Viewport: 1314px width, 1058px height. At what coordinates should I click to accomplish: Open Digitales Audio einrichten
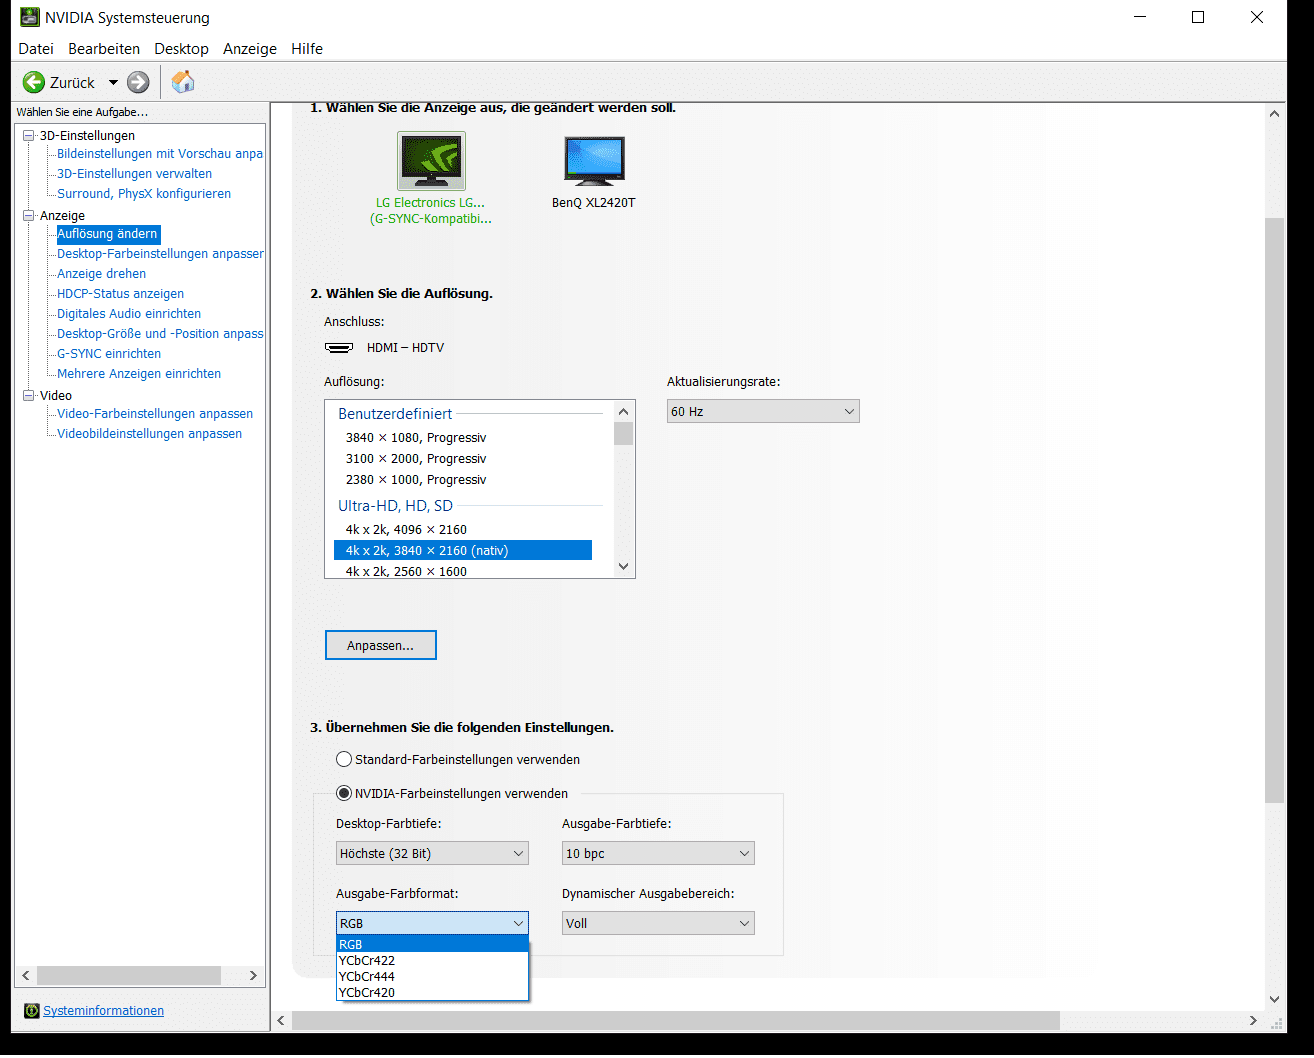(129, 314)
